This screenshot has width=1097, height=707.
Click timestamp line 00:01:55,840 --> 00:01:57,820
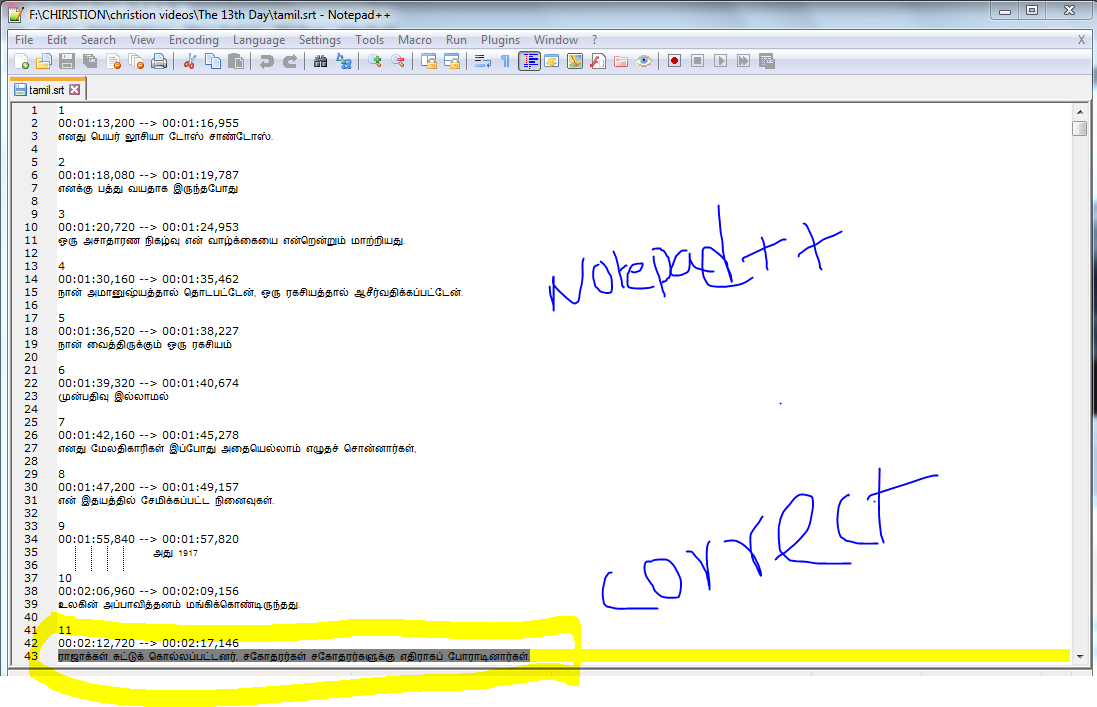tap(148, 539)
